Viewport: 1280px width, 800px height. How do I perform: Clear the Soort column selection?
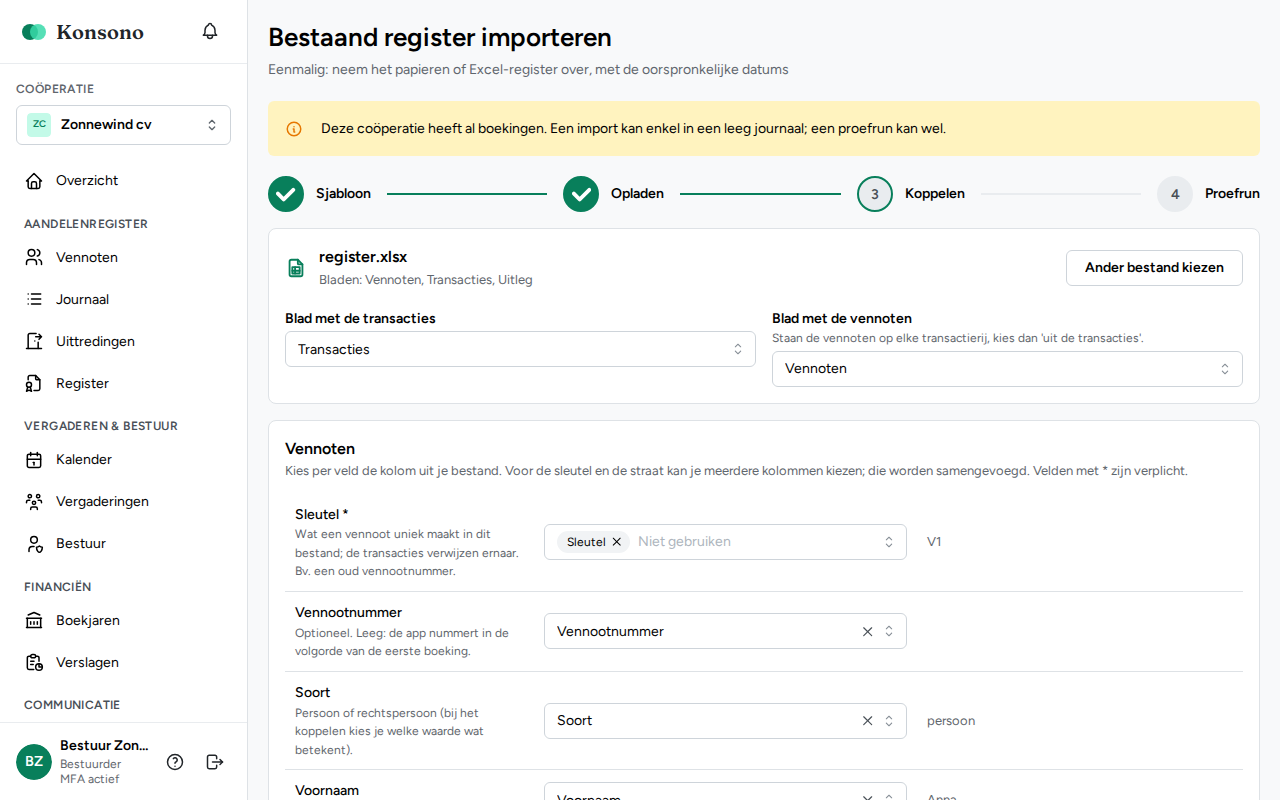click(867, 721)
